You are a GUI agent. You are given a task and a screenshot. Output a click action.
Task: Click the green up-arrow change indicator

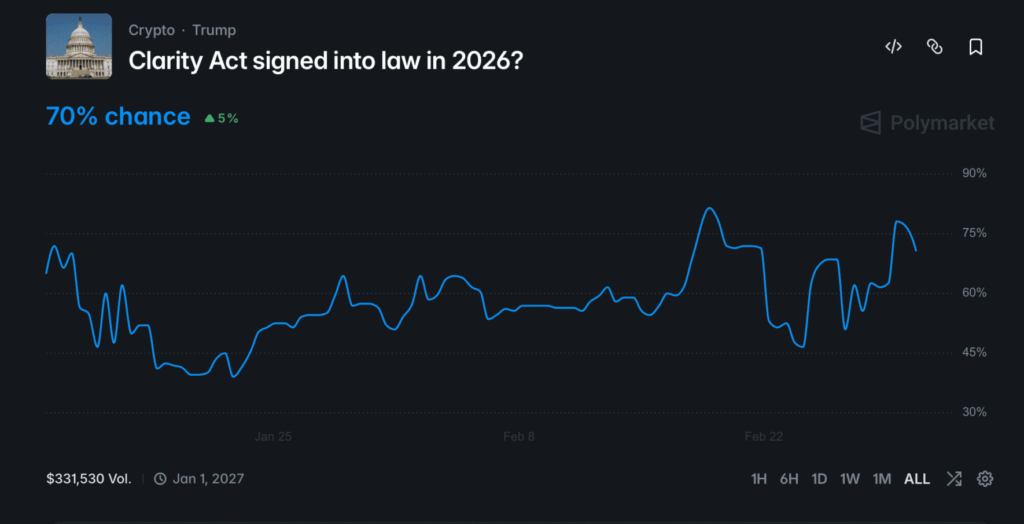[x=210, y=118]
